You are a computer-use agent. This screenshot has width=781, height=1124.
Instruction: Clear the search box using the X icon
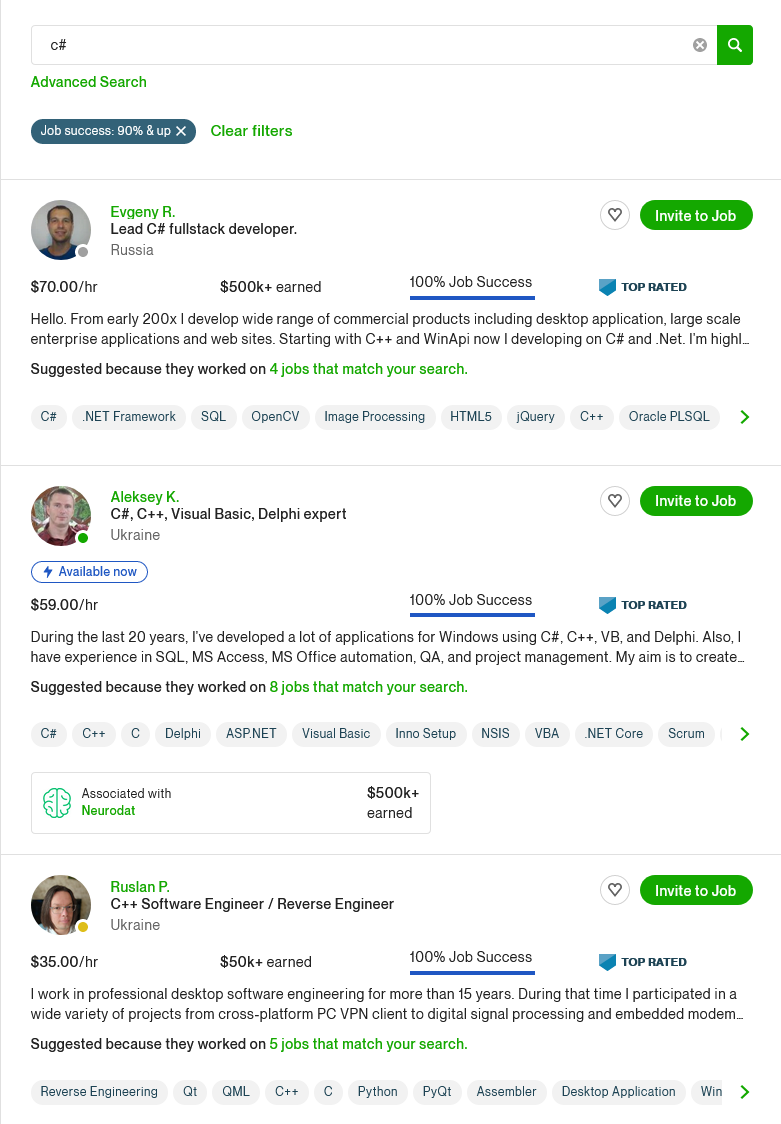[699, 45]
